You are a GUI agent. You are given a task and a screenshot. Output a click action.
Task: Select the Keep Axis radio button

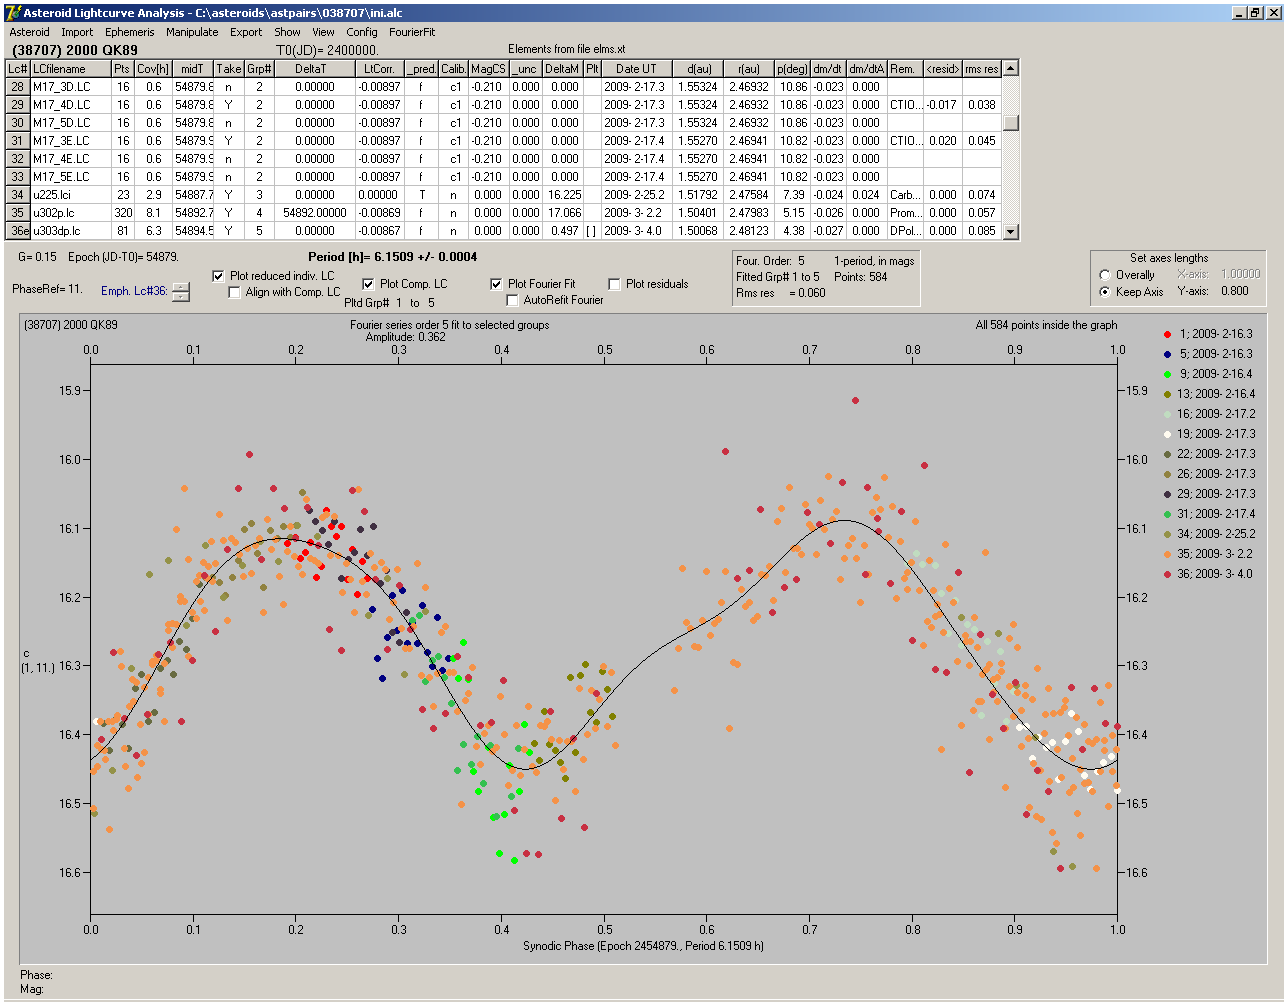click(1105, 292)
